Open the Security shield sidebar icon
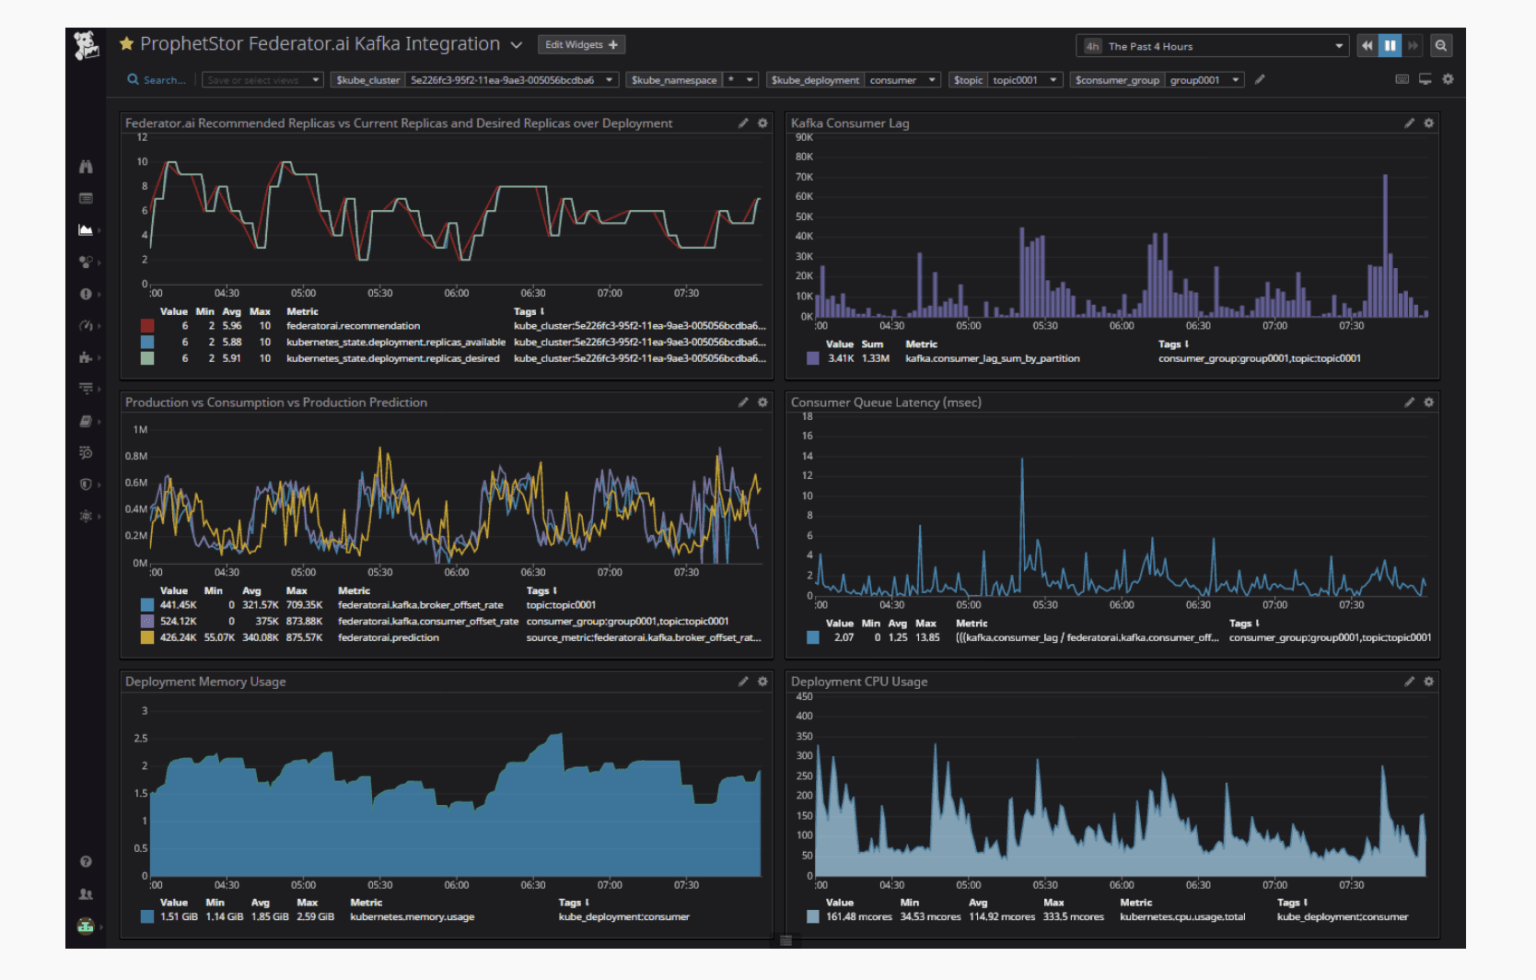 coord(86,484)
